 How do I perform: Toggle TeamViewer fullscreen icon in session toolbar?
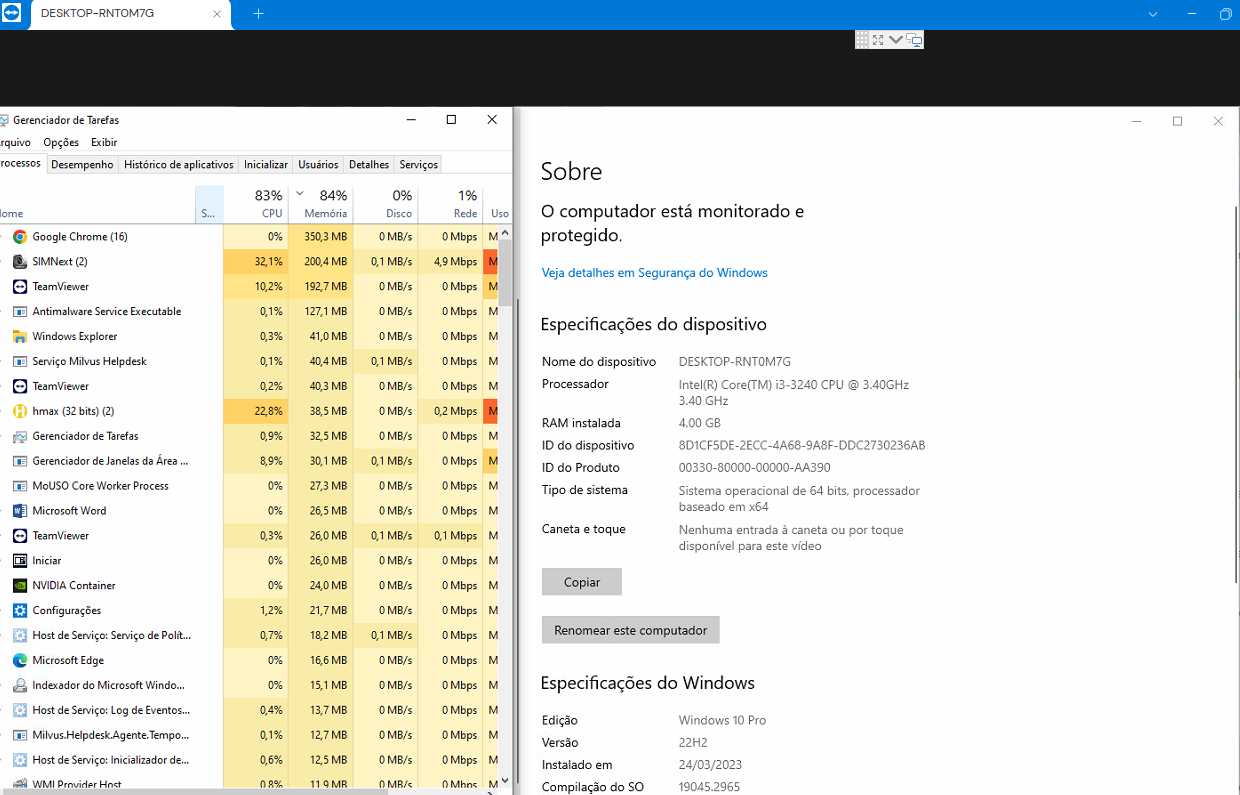[878, 40]
